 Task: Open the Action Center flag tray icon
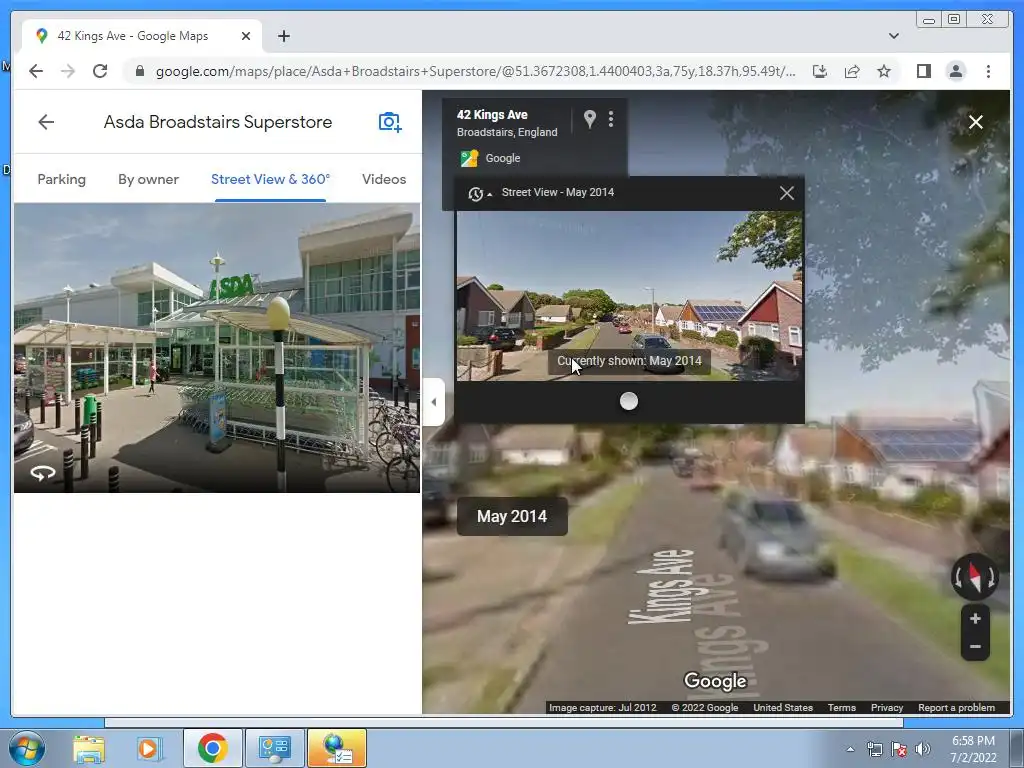[x=899, y=749]
